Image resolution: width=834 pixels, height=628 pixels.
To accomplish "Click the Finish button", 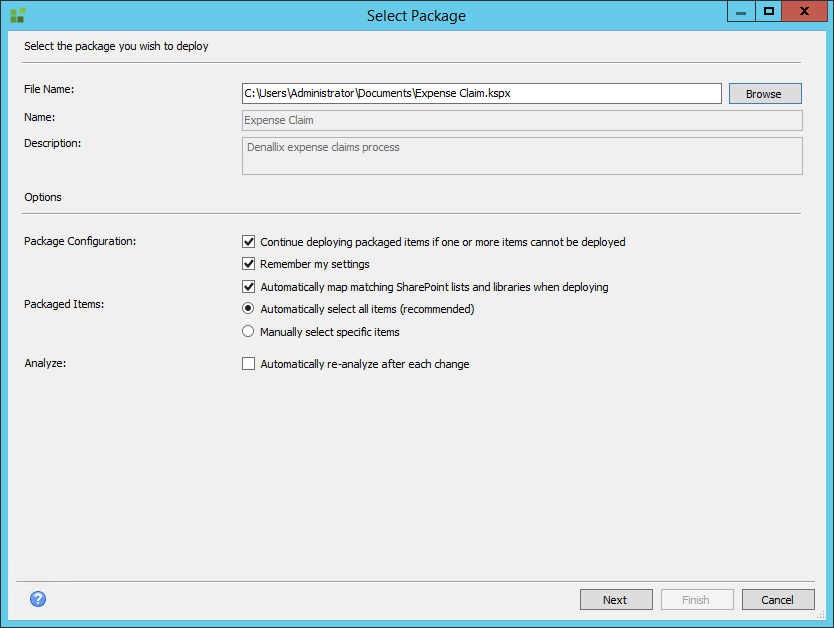I will (x=696, y=600).
